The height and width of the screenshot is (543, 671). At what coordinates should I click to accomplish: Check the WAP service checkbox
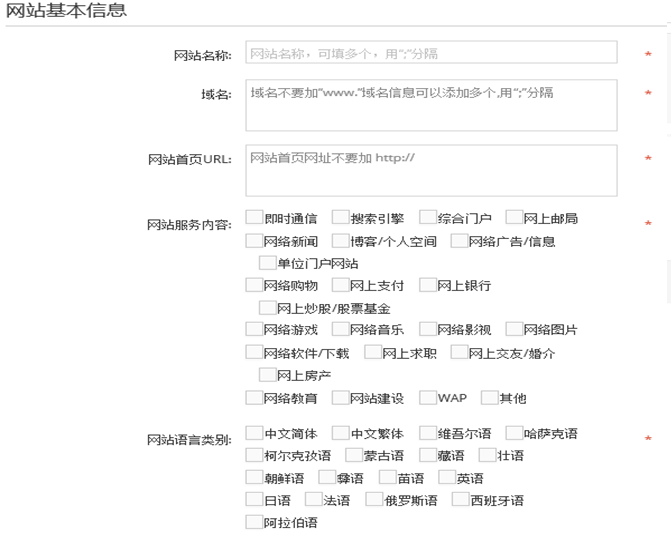click(428, 397)
